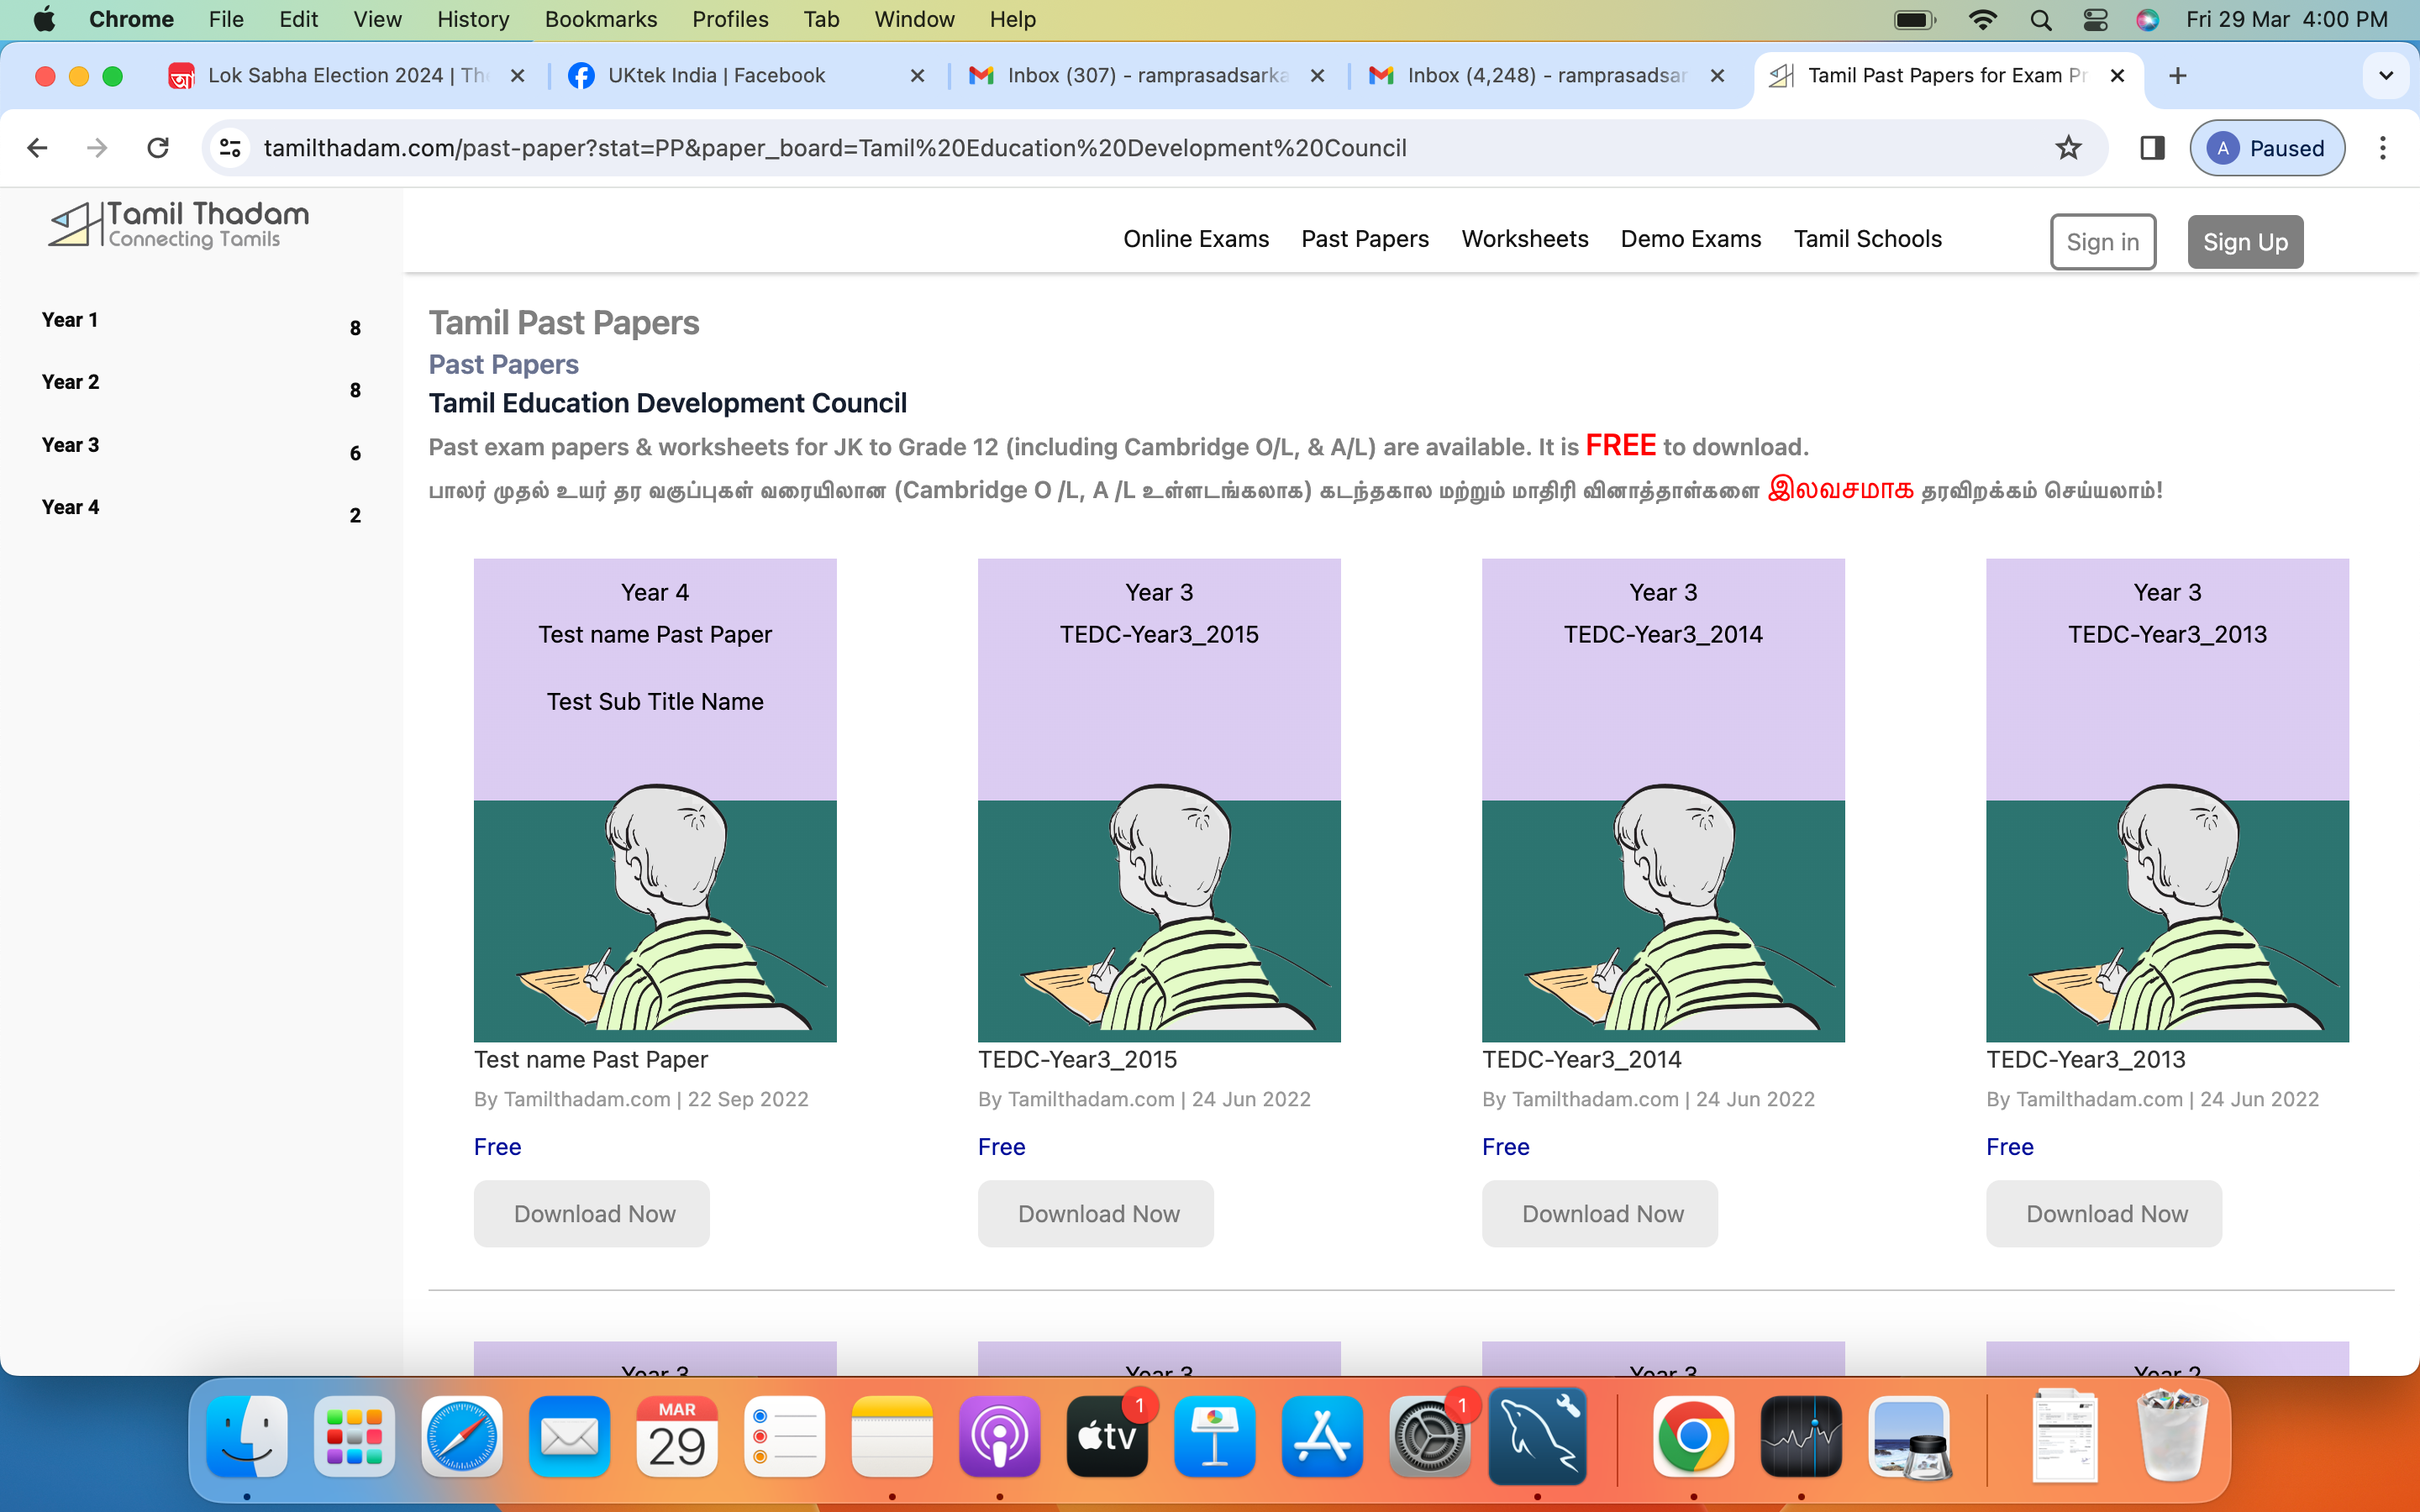Viewport: 2420px width, 1512px height.
Task: Click the Sign Up button
Action: [2244, 242]
